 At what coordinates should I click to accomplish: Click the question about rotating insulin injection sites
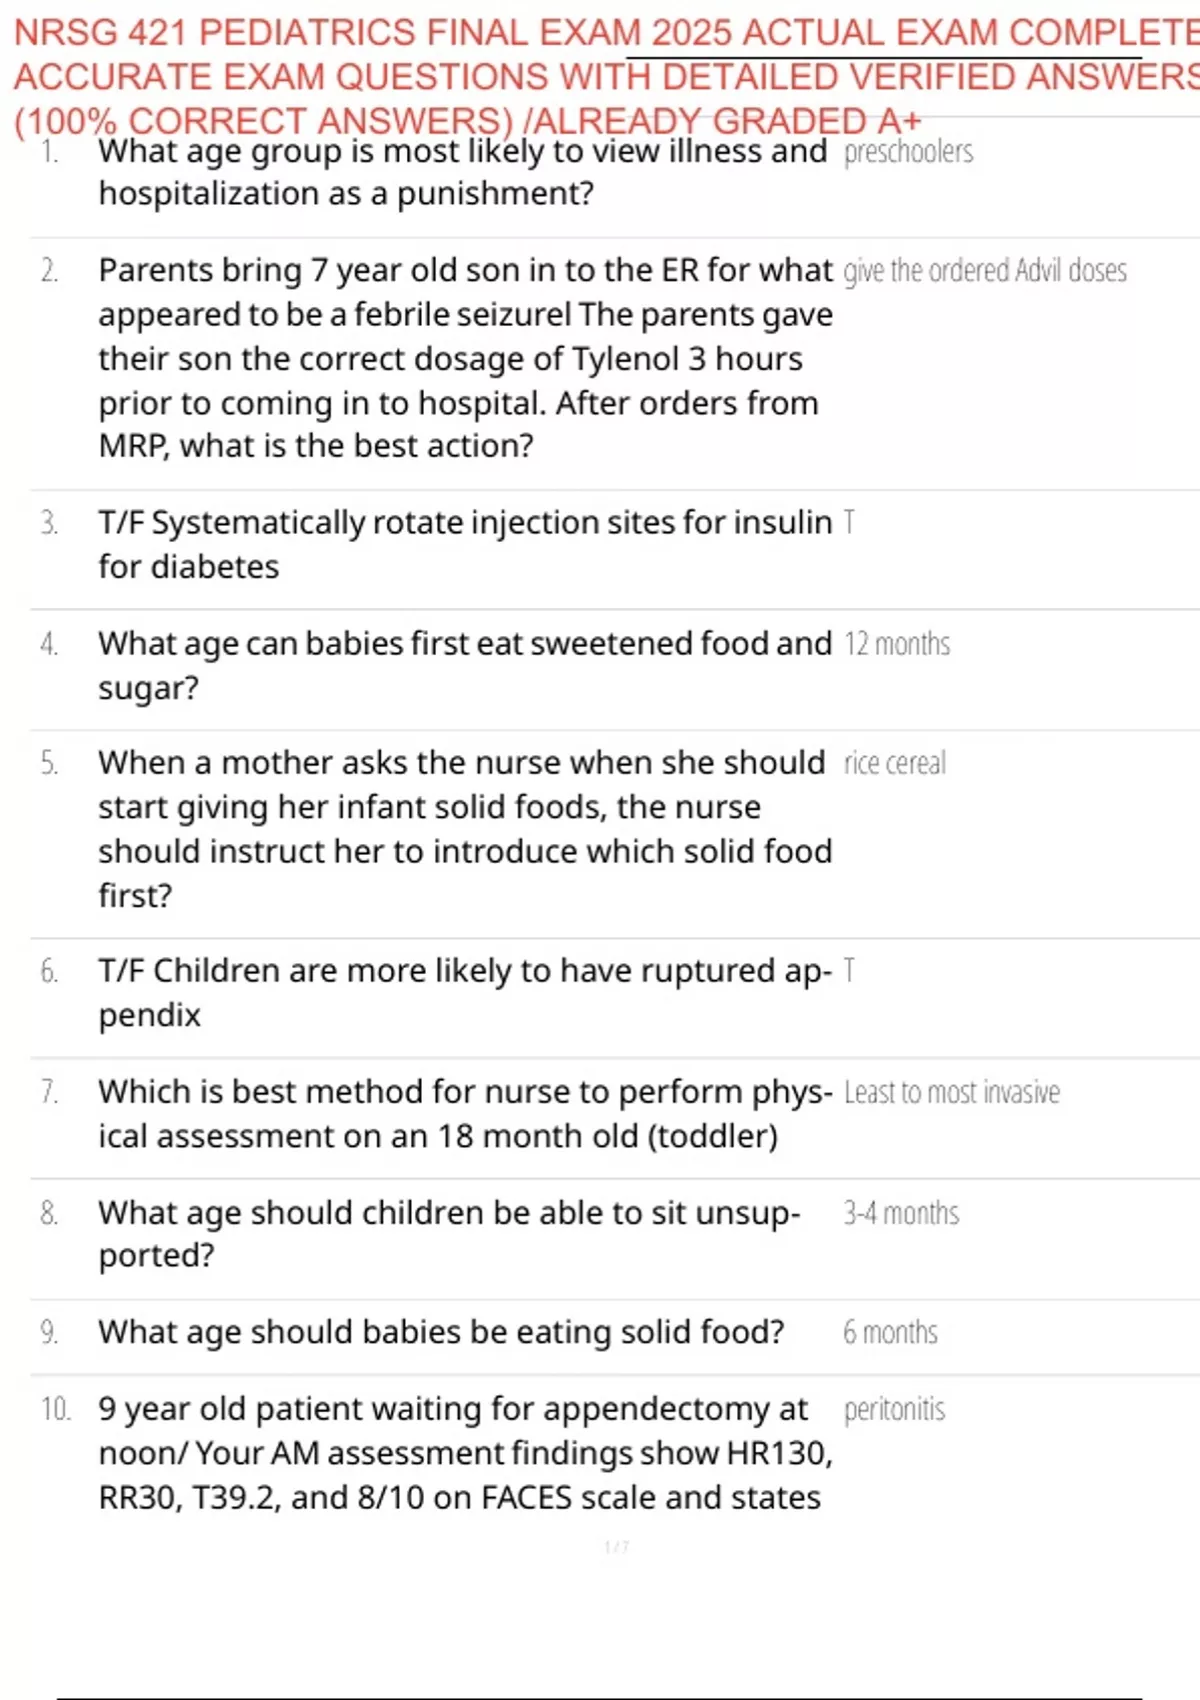pos(465,544)
